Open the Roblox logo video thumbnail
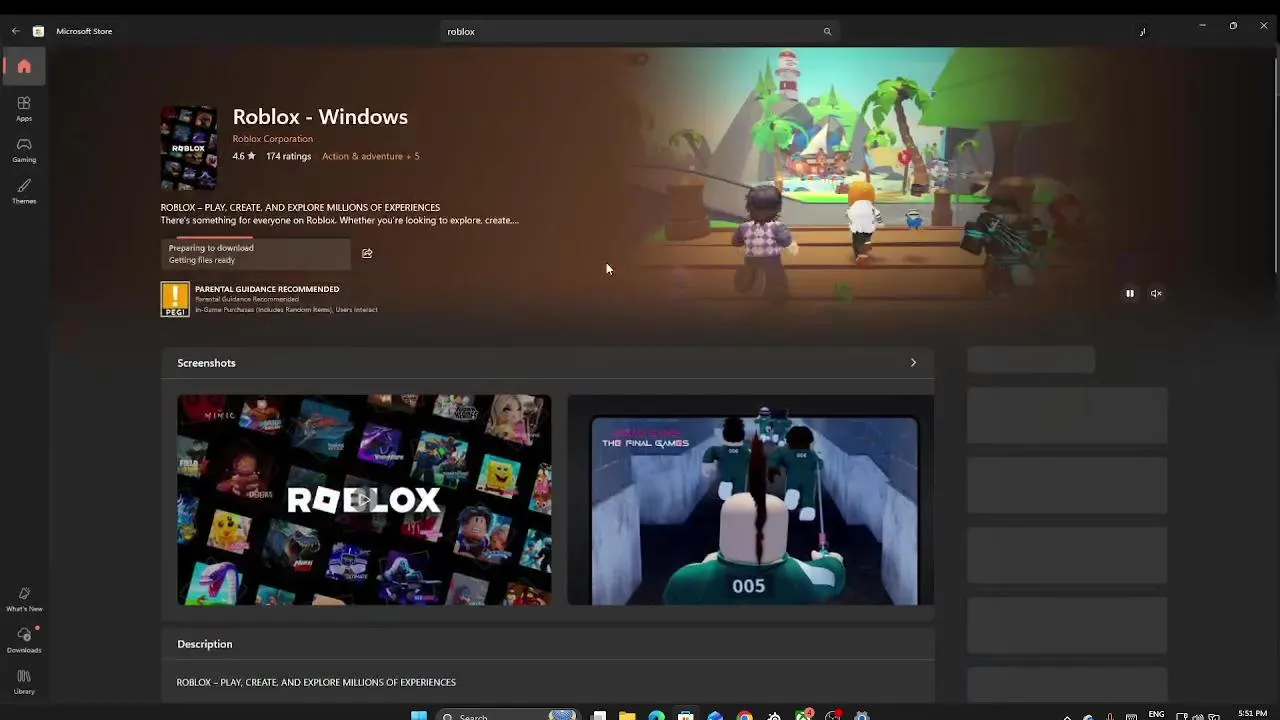1280x720 pixels. (364, 500)
